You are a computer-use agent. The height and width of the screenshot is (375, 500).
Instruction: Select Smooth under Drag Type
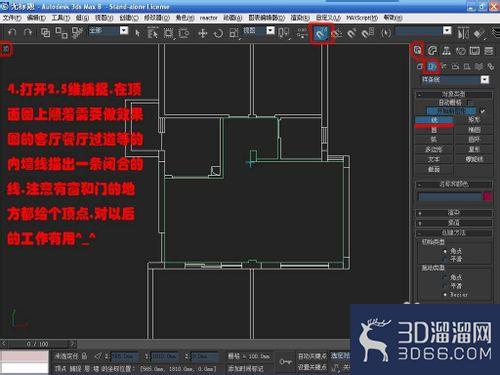[x=445, y=286]
